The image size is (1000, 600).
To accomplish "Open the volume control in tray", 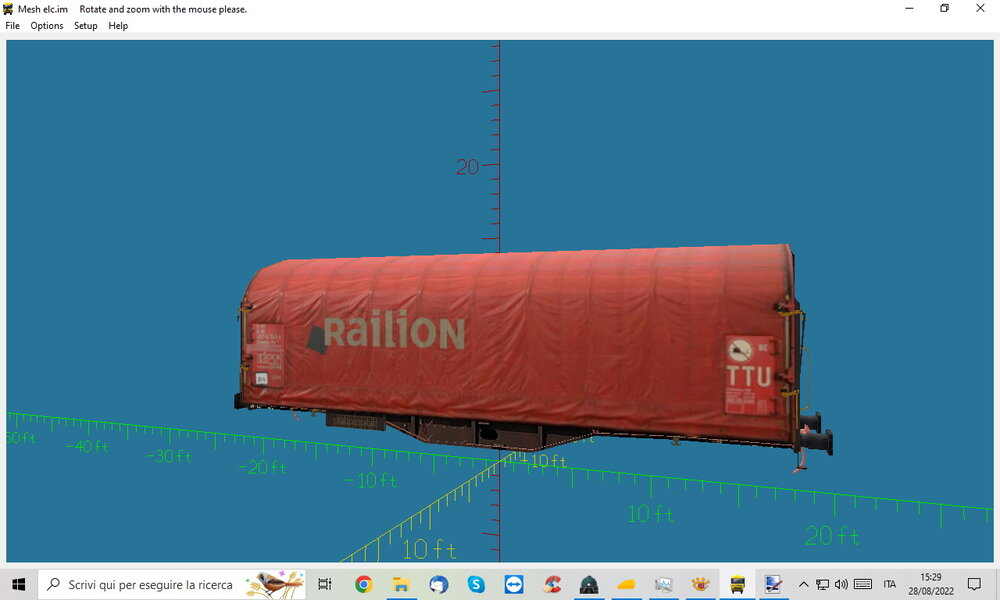I will tap(841, 584).
